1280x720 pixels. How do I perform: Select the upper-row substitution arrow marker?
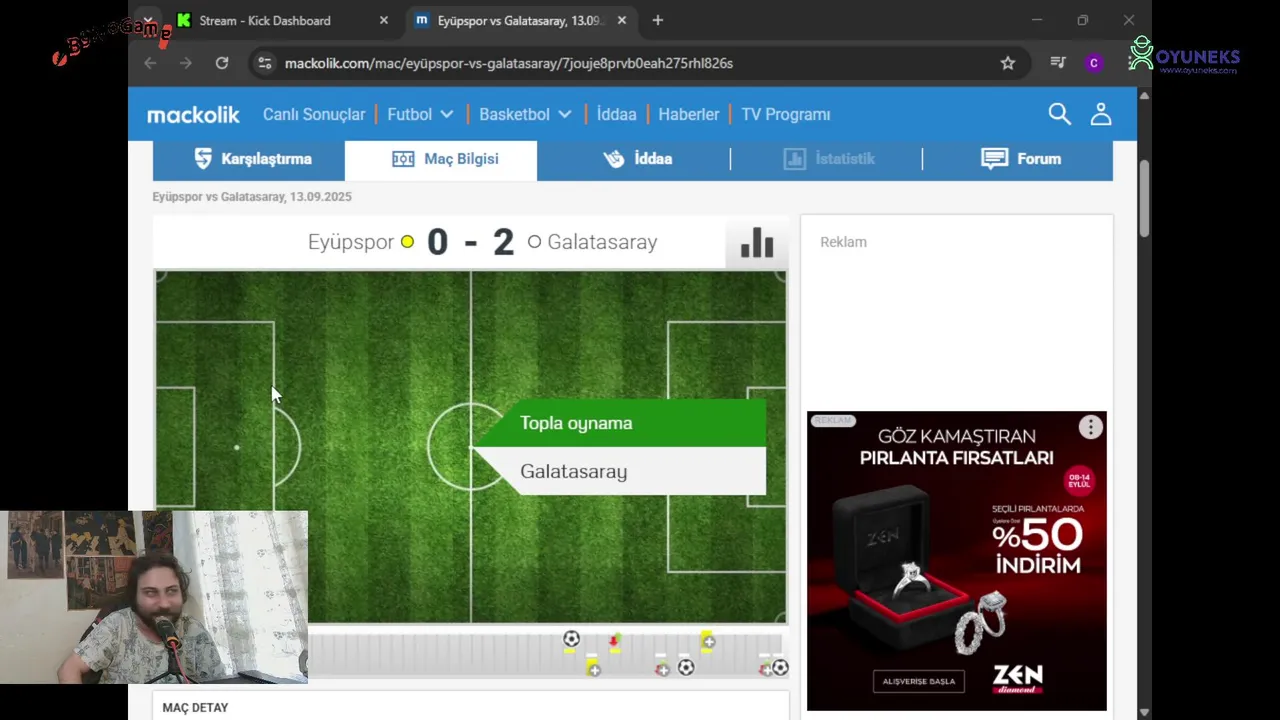pyautogui.click(x=614, y=640)
